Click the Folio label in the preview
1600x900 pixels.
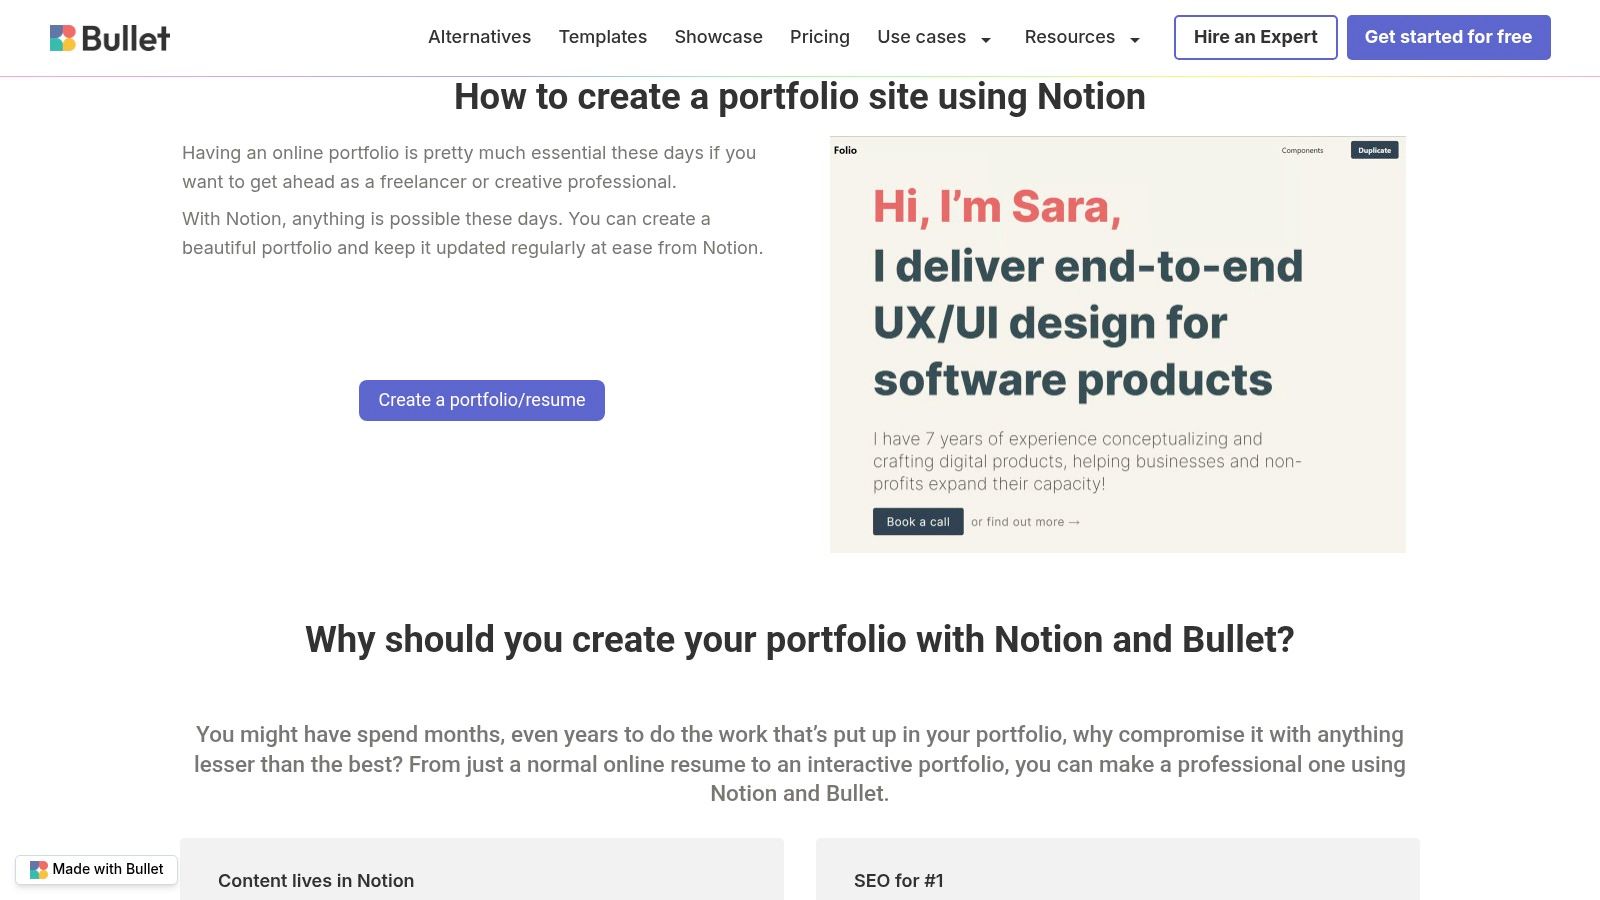[845, 150]
